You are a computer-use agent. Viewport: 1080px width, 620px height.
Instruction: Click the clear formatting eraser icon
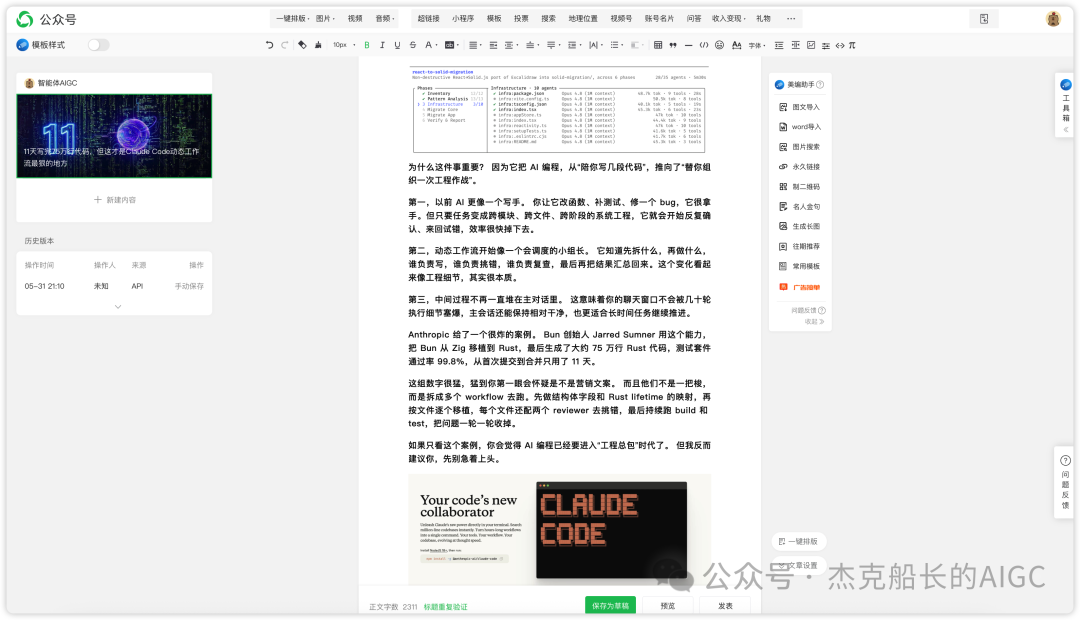pyautogui.click(x=302, y=45)
